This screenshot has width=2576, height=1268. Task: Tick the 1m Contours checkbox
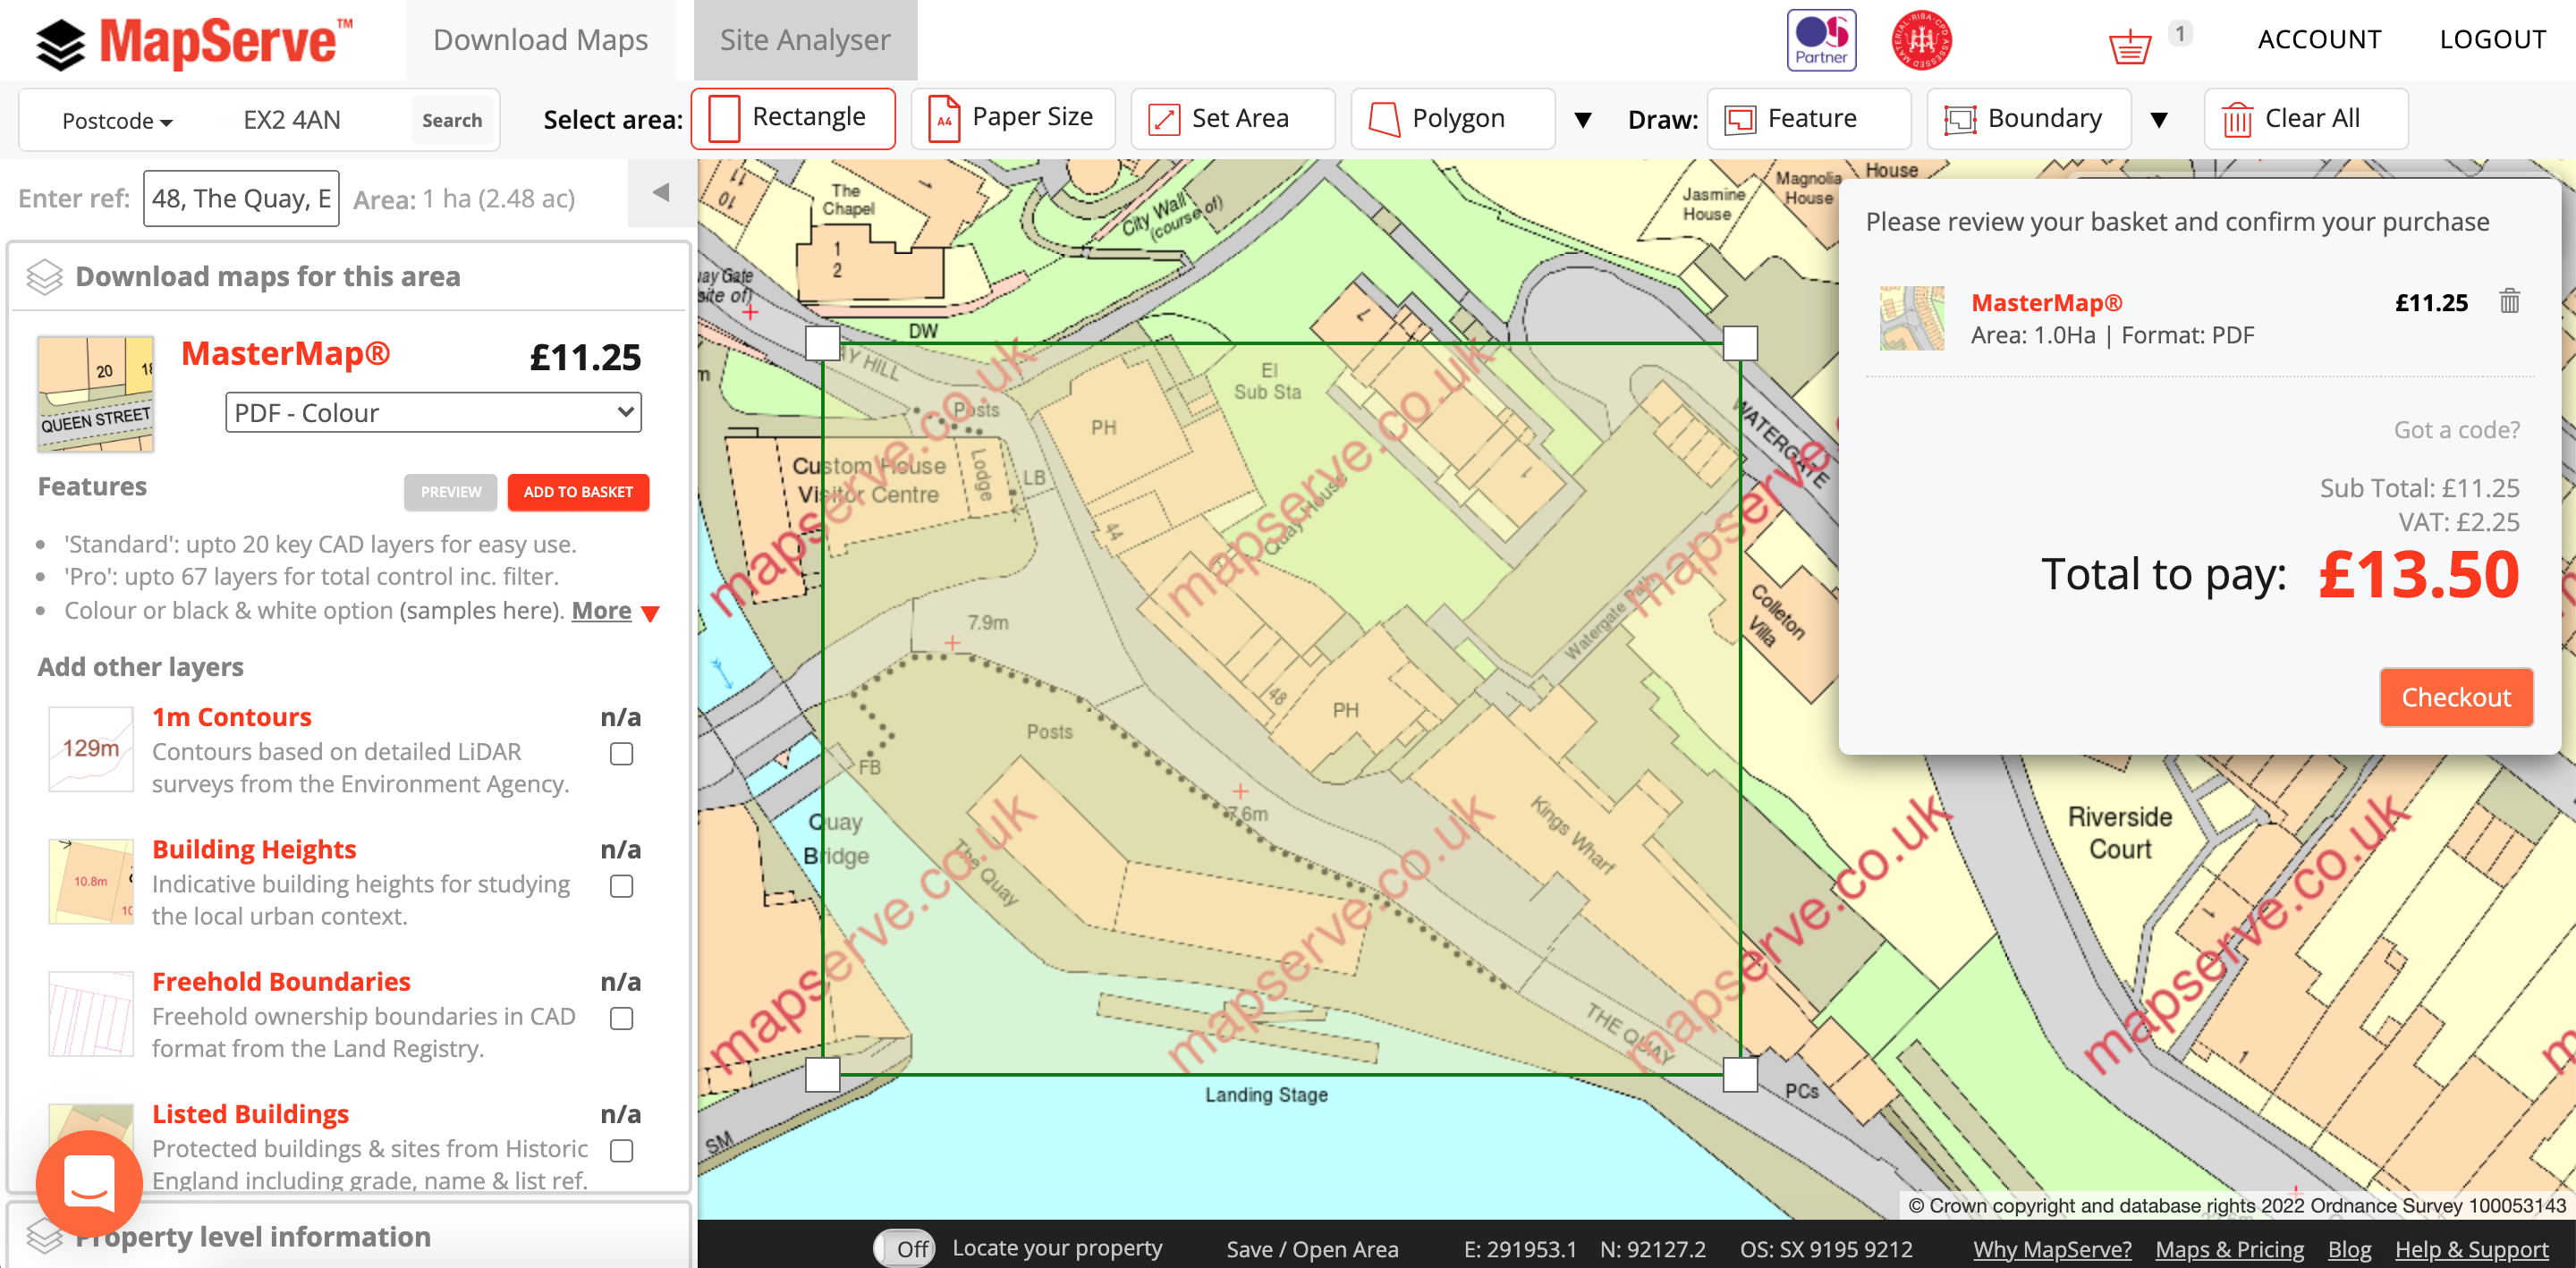[x=622, y=753]
